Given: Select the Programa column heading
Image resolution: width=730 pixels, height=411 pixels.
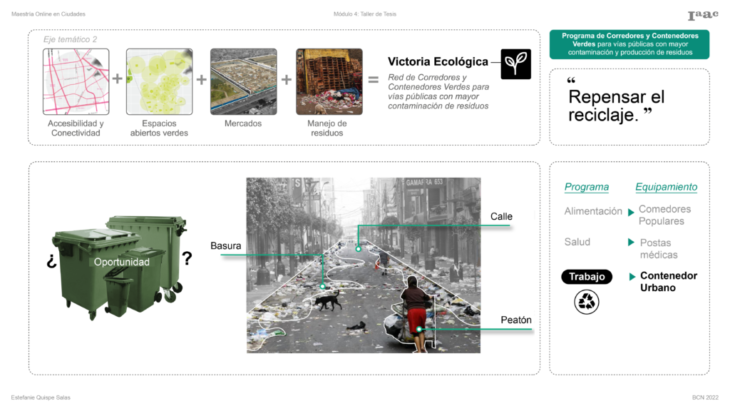Looking at the screenshot, I should [x=586, y=187].
